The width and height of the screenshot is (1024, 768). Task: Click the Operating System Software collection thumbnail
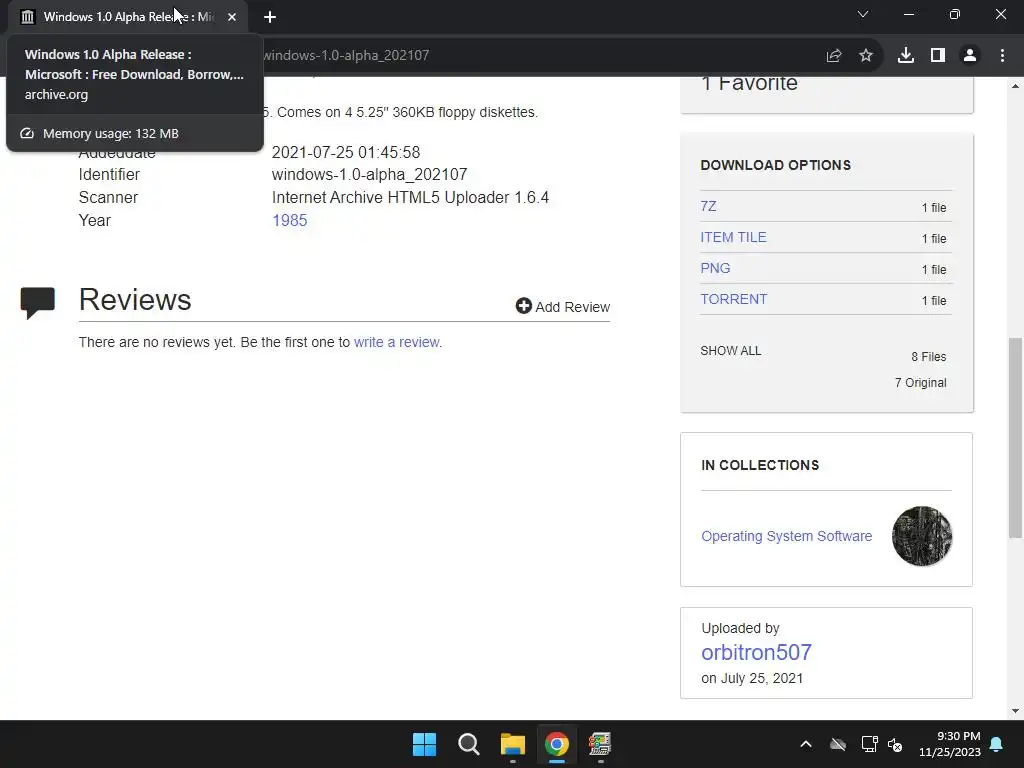point(922,536)
